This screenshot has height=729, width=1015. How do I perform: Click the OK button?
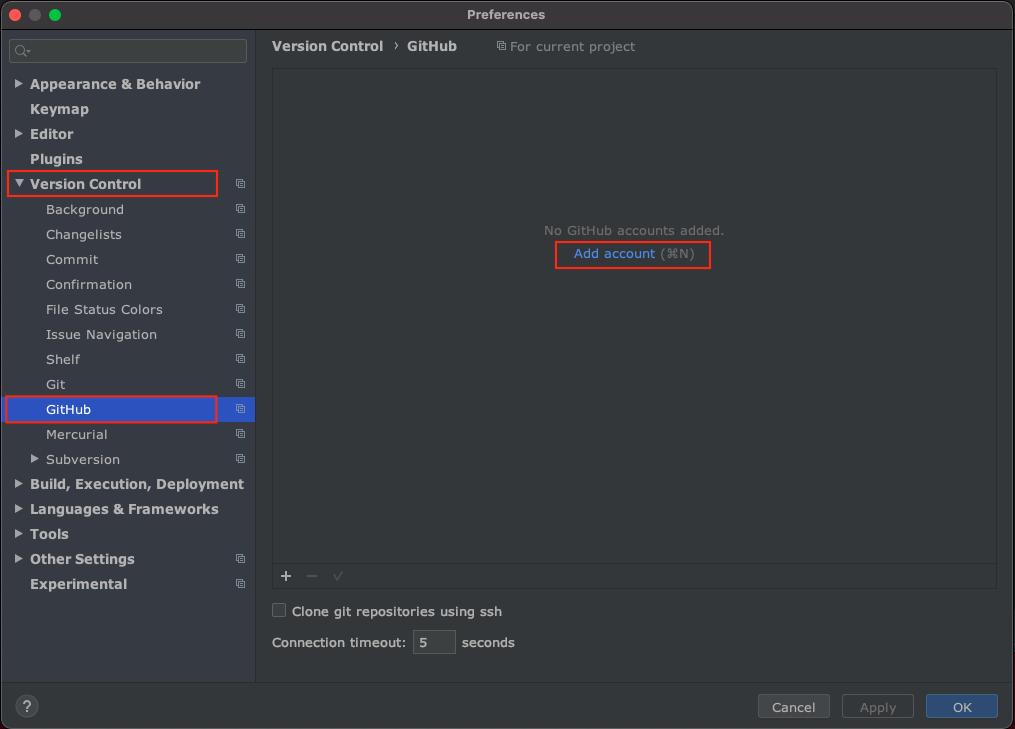962,707
